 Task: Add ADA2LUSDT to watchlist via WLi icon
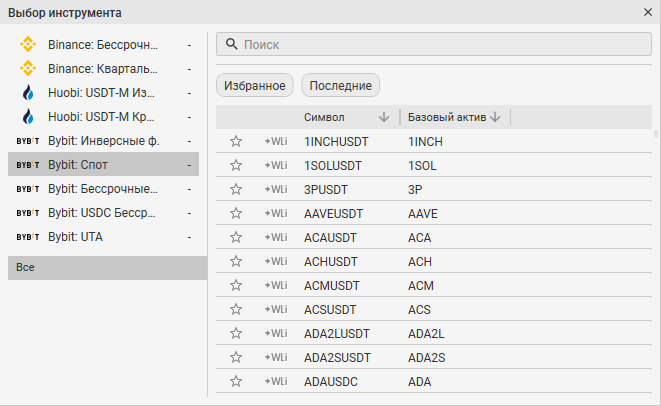pyautogui.click(x=276, y=333)
